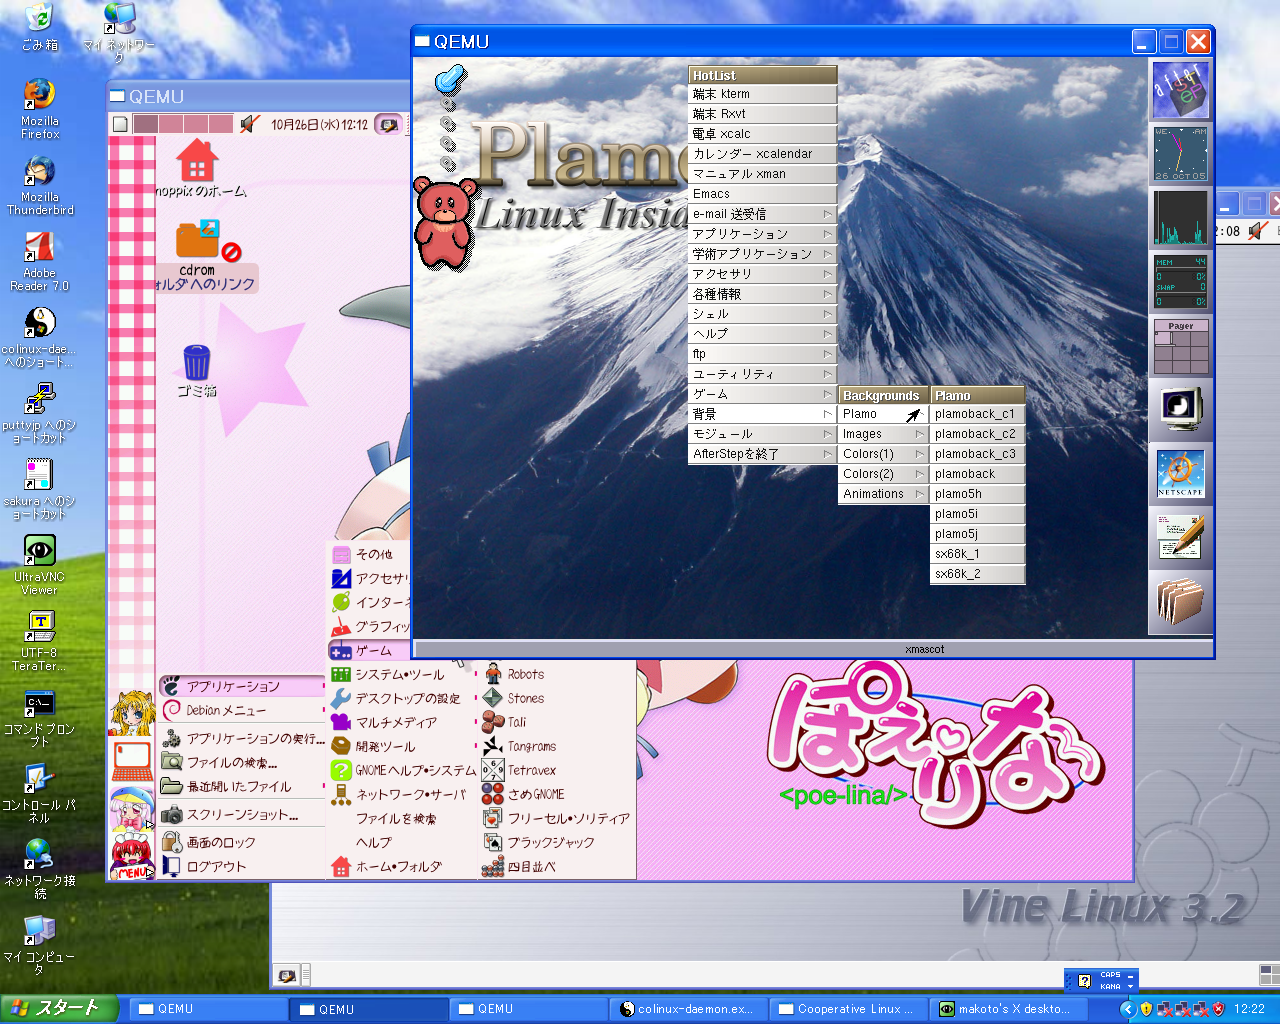
Task: Click the clock wharf icon
Action: point(1181,154)
